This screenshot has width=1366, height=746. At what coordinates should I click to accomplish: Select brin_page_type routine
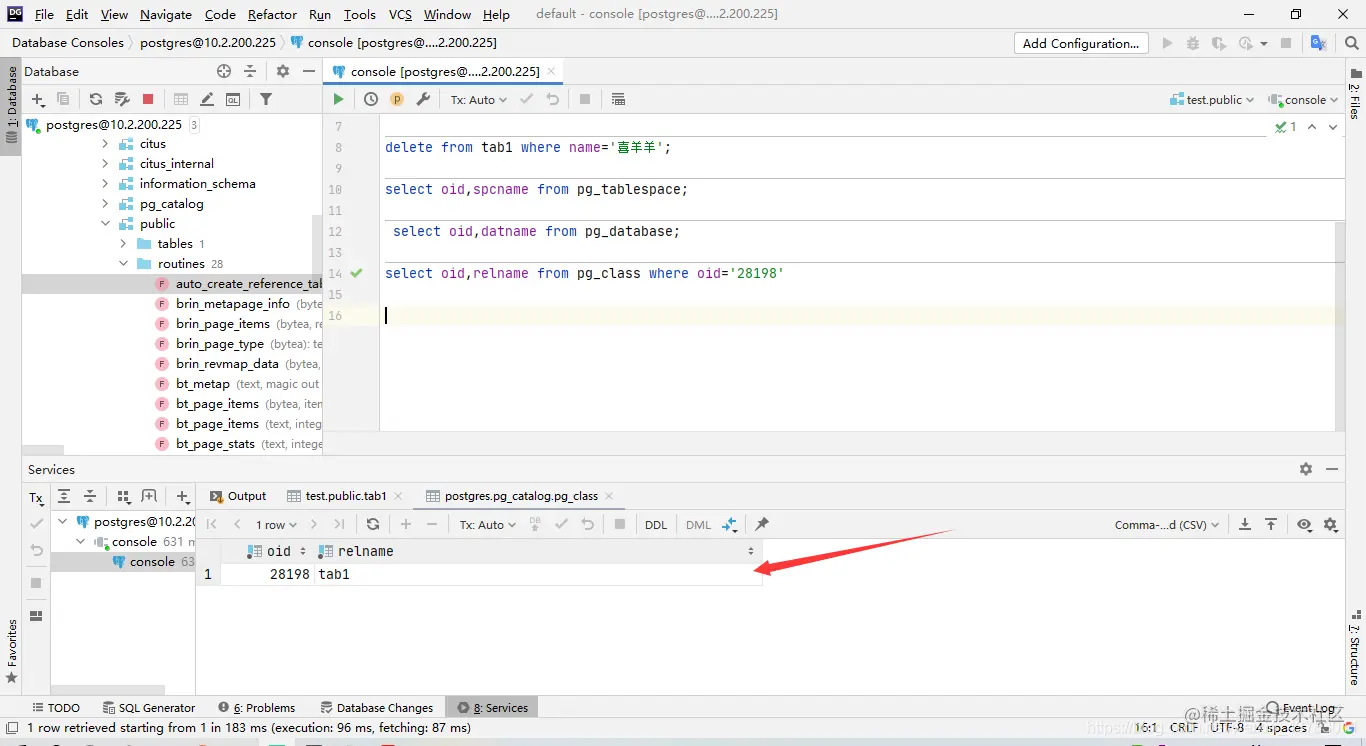click(220, 344)
